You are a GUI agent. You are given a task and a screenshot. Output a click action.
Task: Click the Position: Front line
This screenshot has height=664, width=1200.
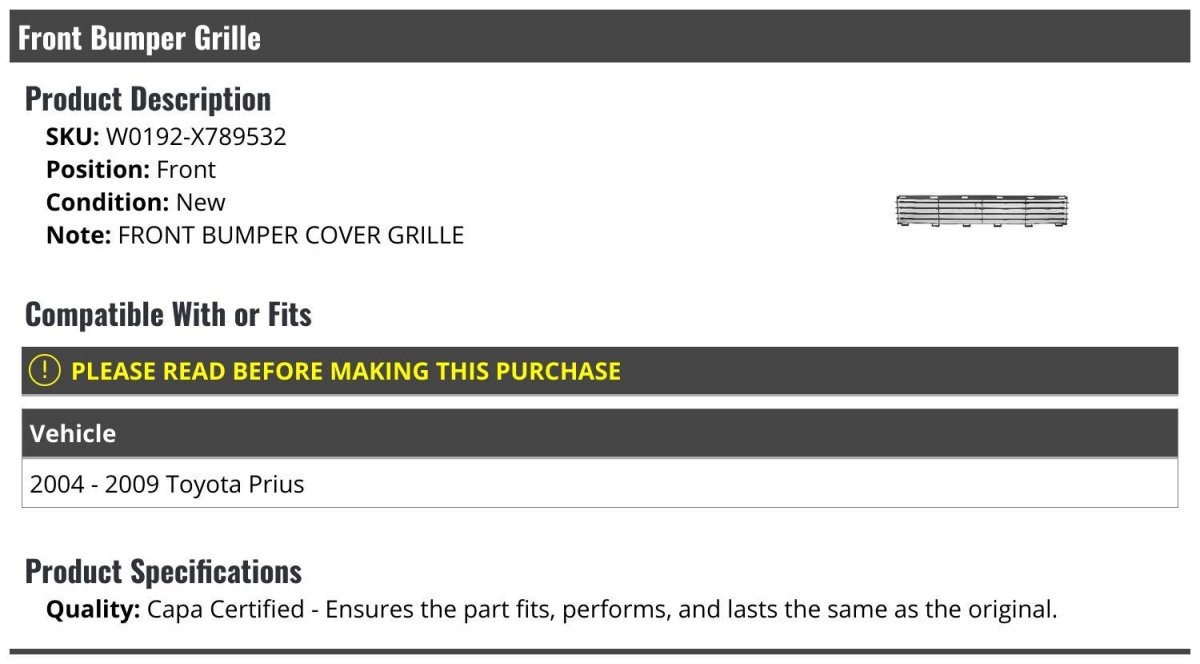[131, 170]
